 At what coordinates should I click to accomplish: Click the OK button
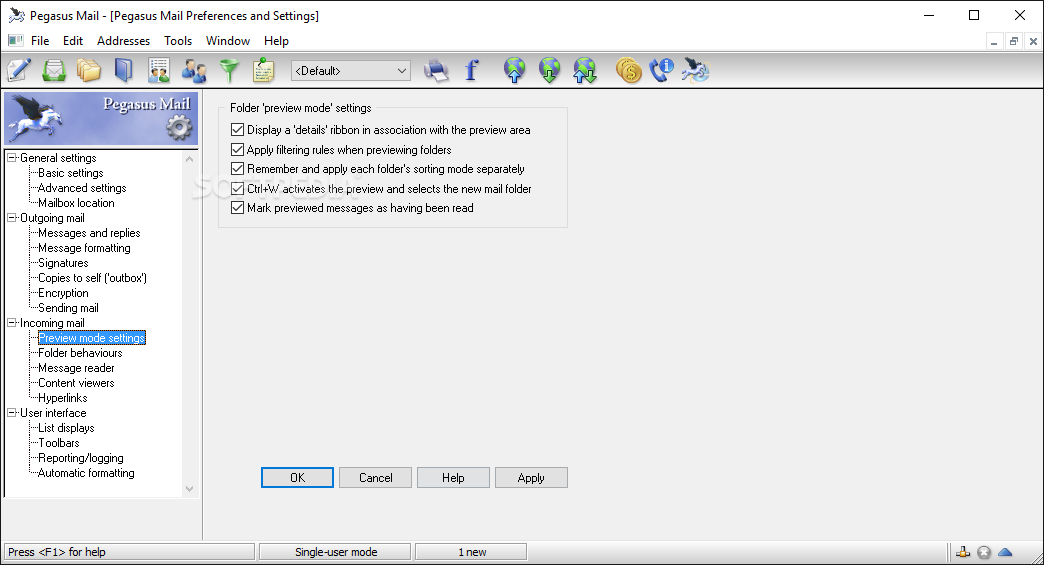pos(297,477)
